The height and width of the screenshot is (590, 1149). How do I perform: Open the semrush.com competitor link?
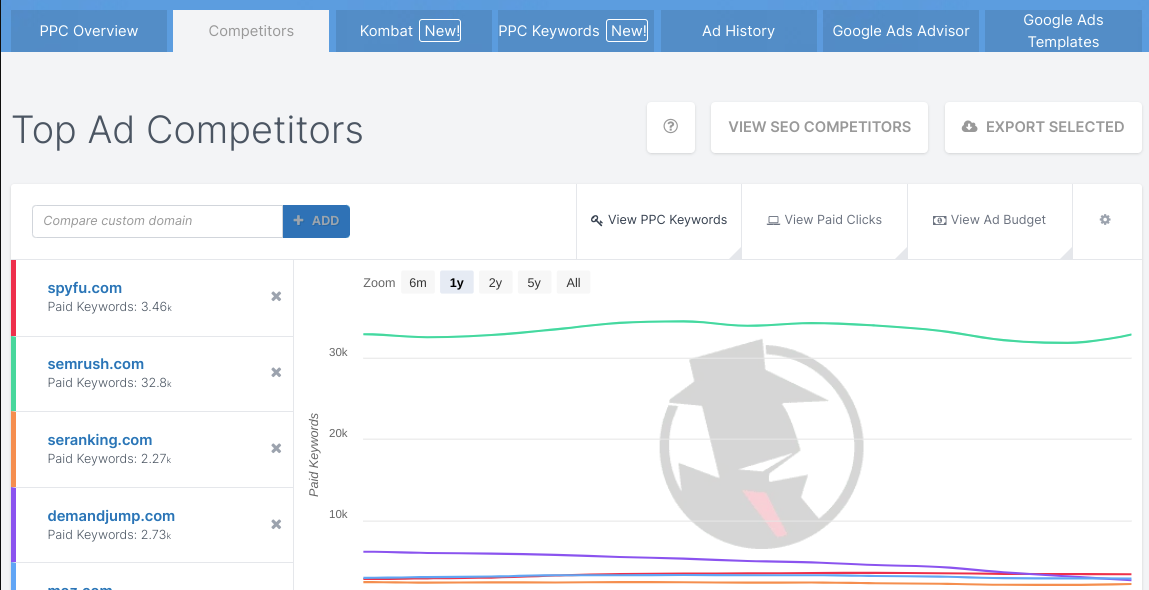pos(95,364)
